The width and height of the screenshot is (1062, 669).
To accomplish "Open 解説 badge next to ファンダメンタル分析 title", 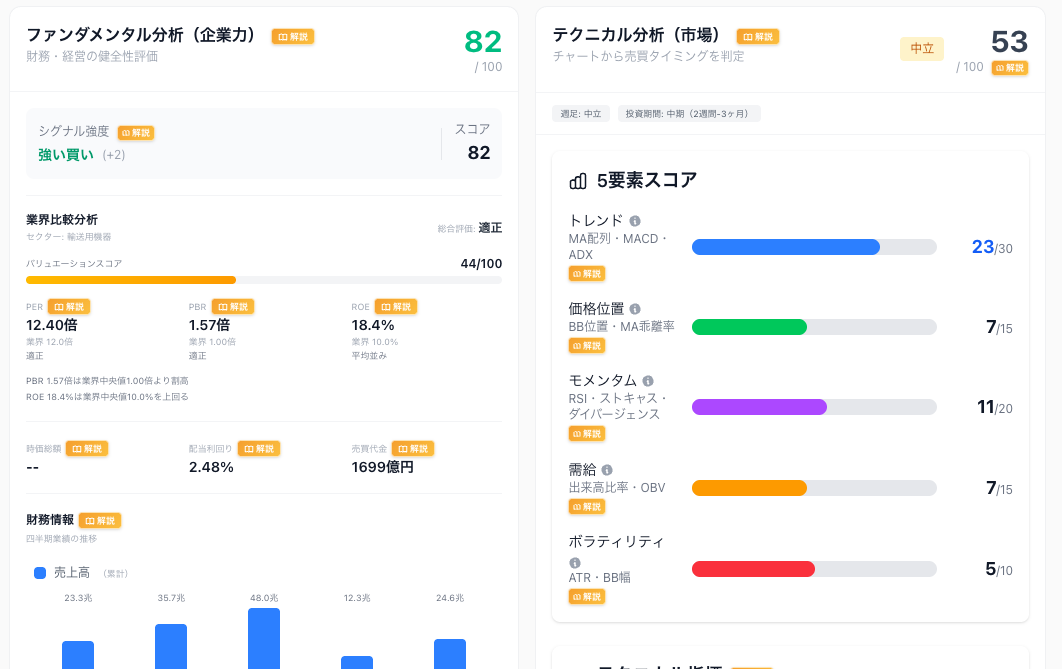I will coord(293,36).
